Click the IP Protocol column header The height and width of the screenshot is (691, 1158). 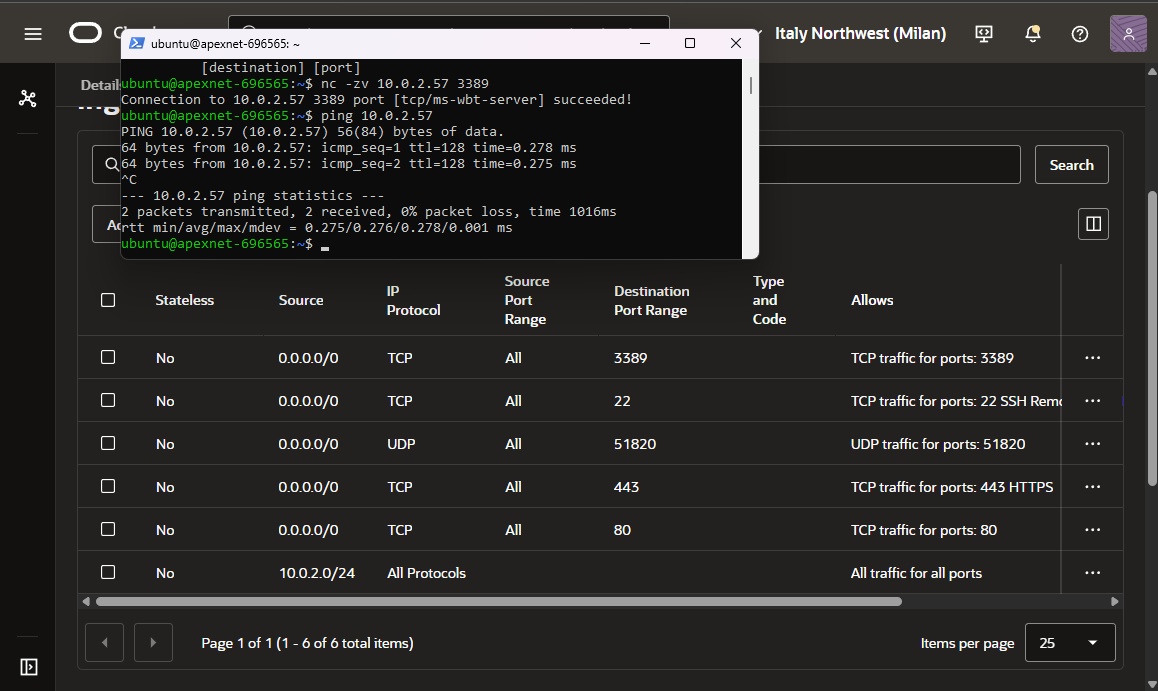[x=413, y=300]
